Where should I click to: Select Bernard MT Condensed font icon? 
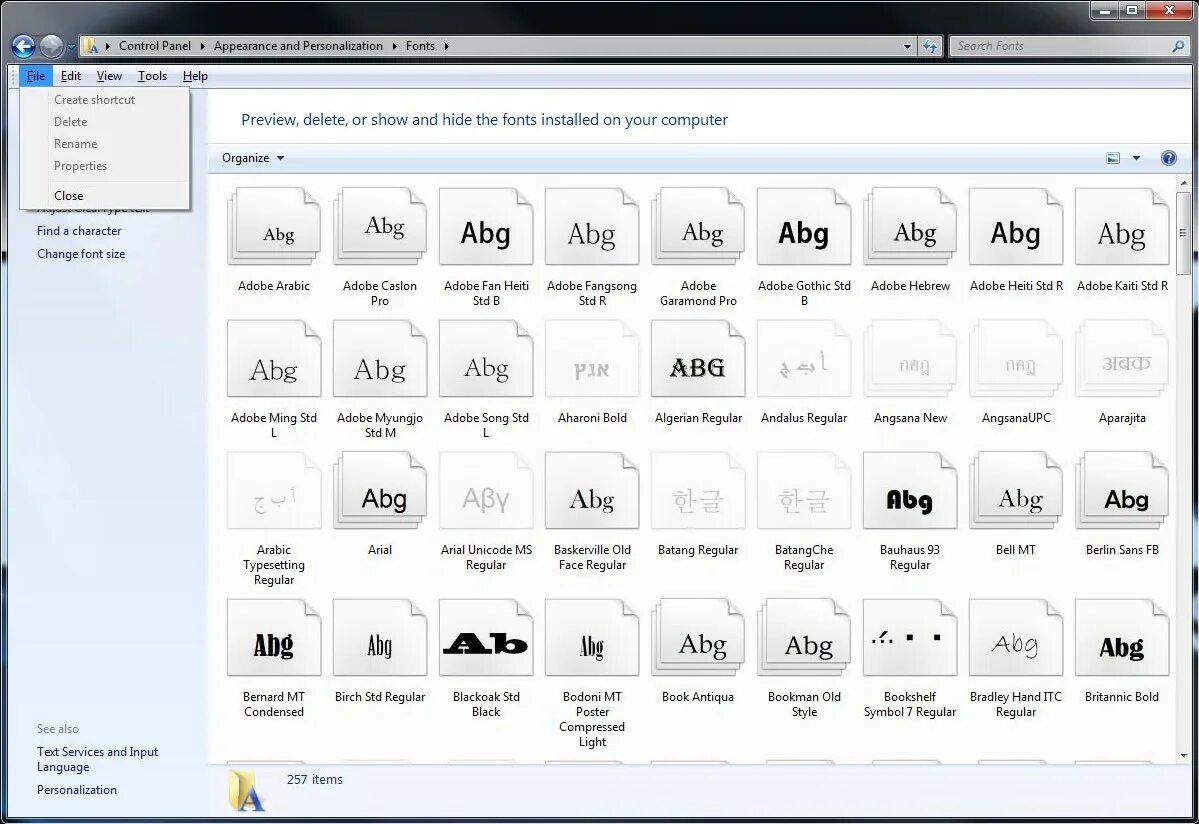274,637
